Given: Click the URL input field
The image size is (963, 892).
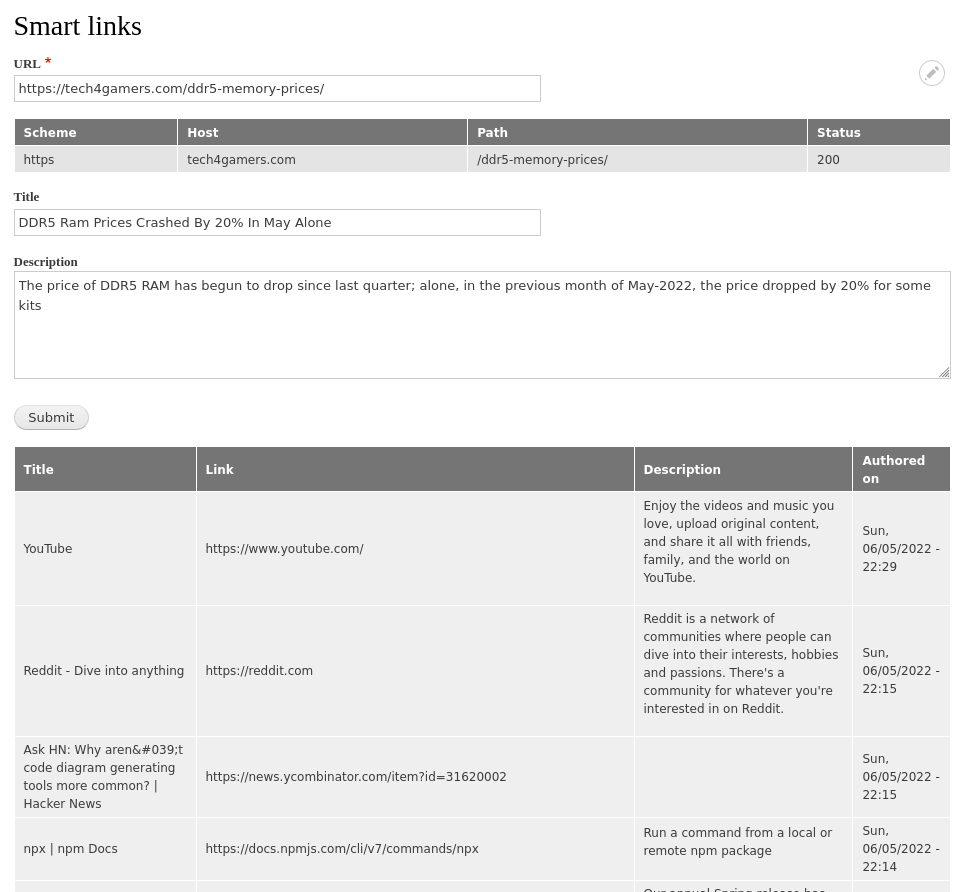Looking at the screenshot, I should pyautogui.click(x=277, y=88).
